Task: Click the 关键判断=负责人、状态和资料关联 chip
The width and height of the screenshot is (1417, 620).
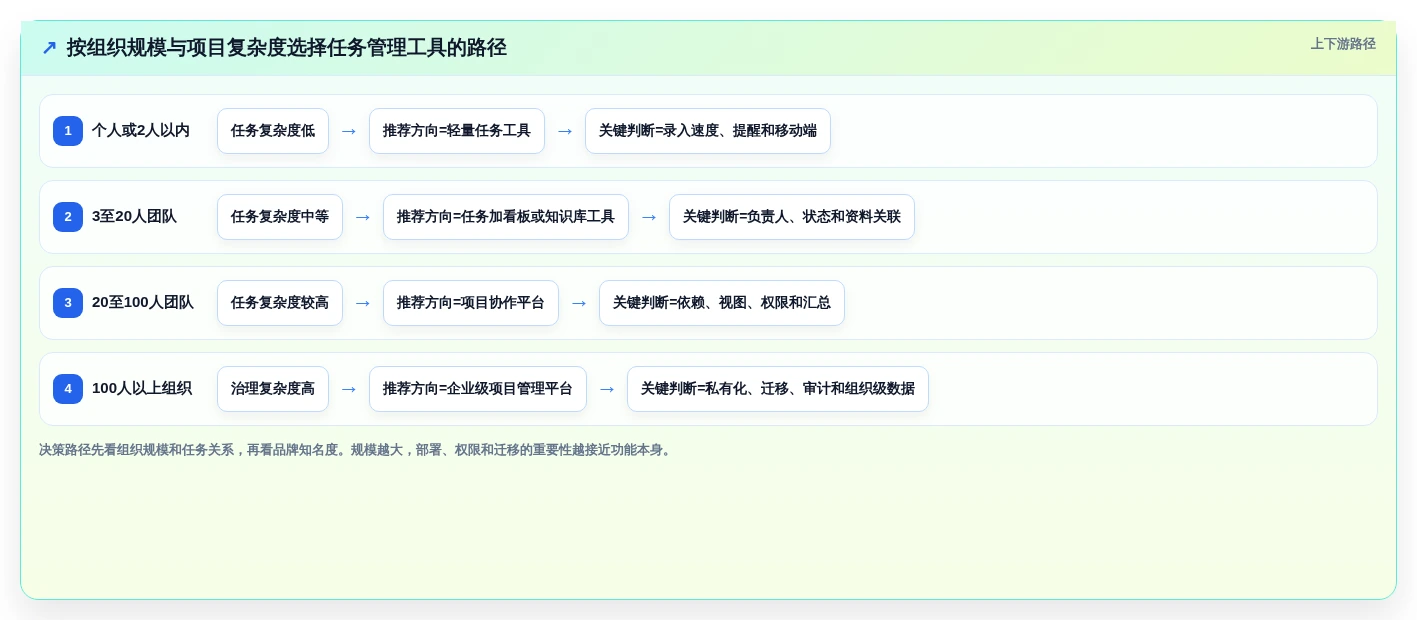Action: point(792,217)
